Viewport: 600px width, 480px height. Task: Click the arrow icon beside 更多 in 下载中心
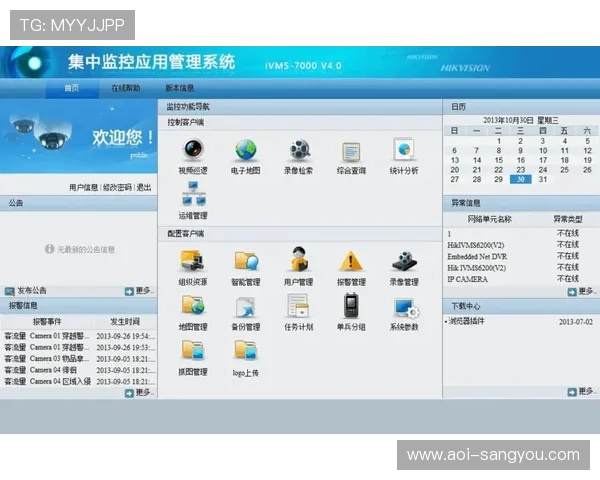[x=572, y=392]
